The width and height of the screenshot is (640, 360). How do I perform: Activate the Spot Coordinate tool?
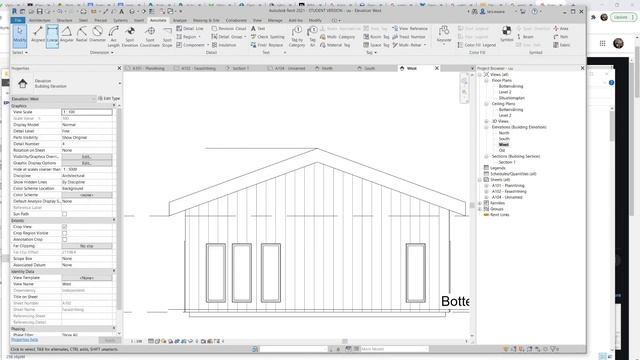pyautogui.click(x=150, y=36)
